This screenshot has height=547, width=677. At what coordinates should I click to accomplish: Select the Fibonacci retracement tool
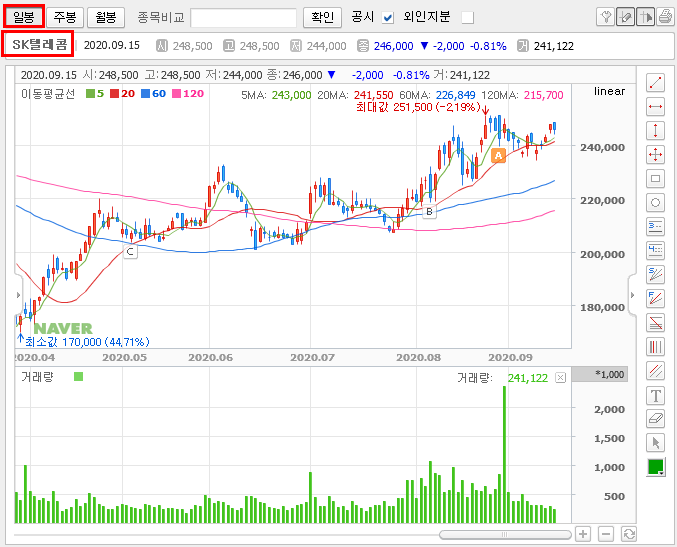point(655,323)
